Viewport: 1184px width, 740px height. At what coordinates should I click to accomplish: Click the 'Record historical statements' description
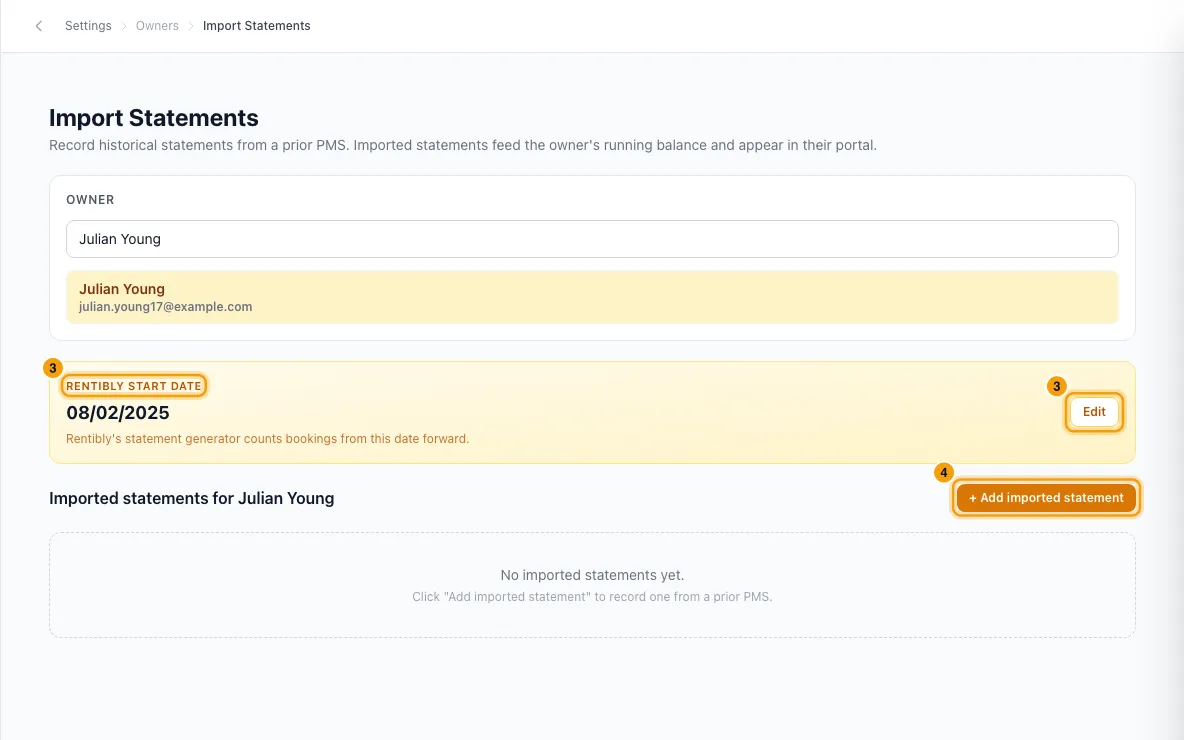[463, 145]
